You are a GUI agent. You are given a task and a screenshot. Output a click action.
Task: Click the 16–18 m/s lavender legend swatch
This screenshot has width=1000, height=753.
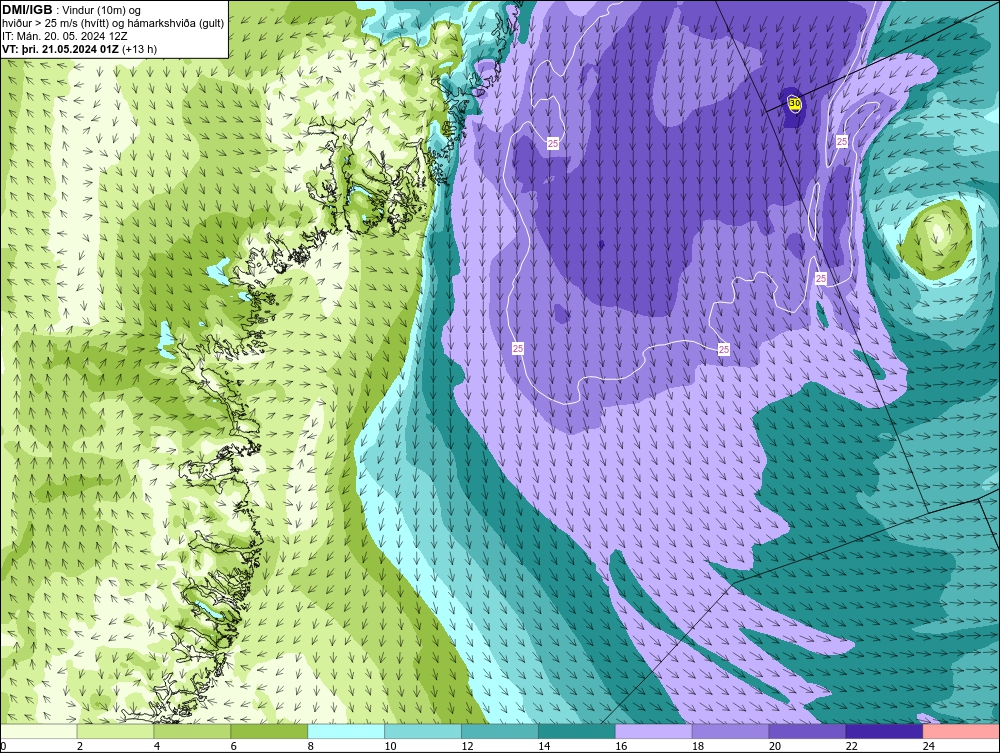point(654,731)
